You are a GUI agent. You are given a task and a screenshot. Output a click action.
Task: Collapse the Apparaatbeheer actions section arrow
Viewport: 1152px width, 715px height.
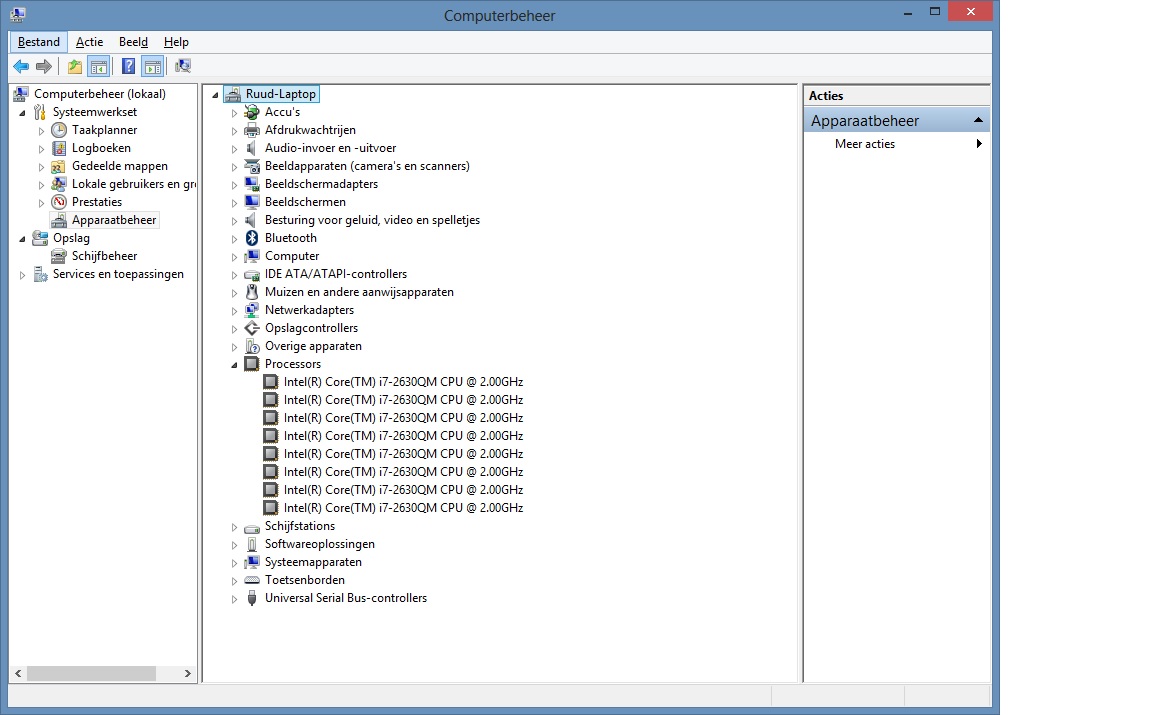click(x=978, y=120)
